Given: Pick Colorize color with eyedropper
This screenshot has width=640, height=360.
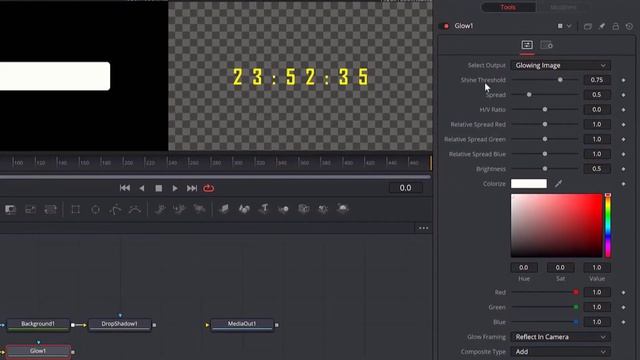Looking at the screenshot, I should (x=558, y=184).
